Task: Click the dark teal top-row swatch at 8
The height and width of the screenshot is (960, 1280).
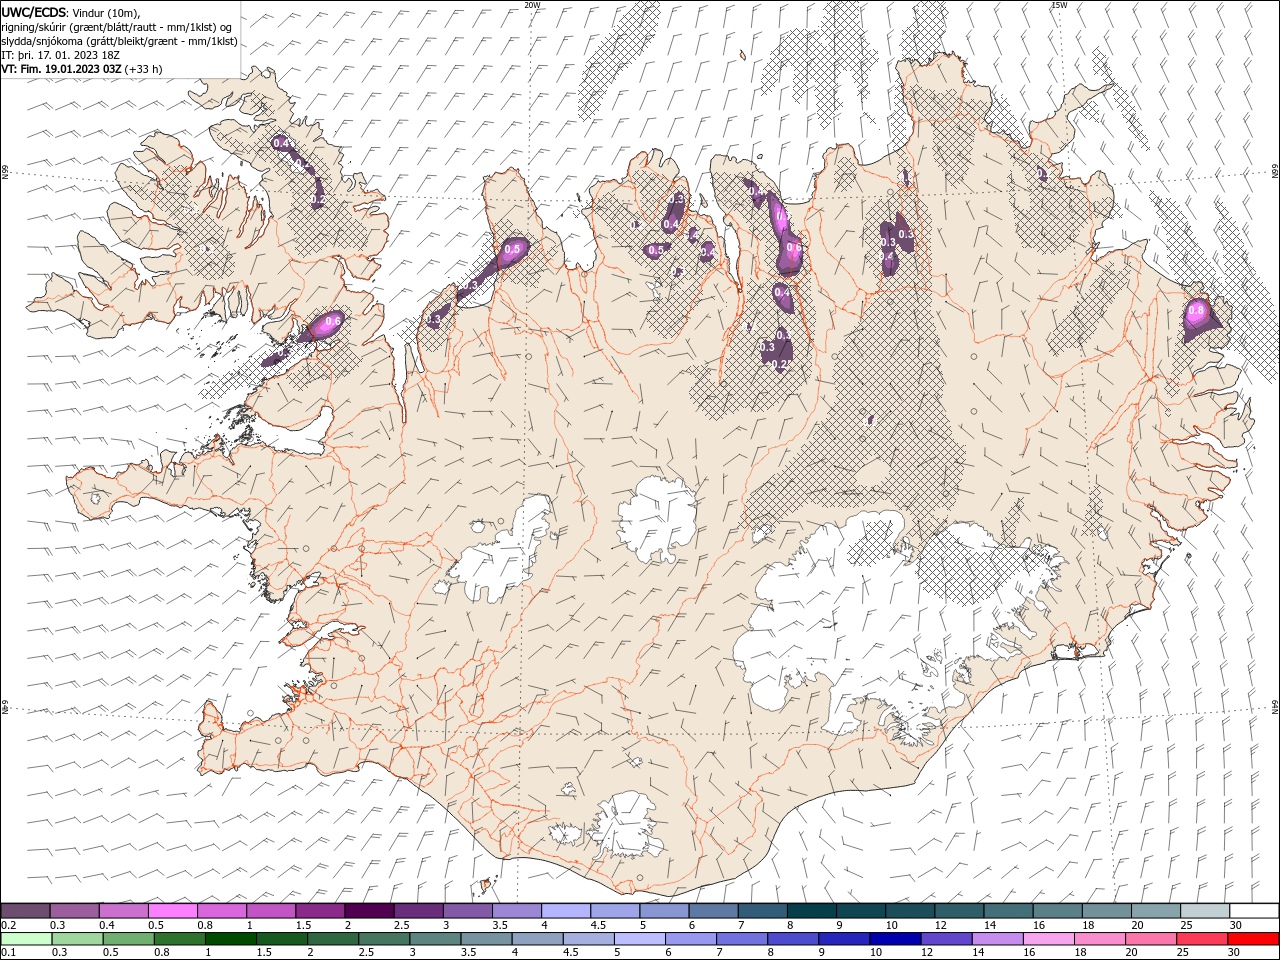Action: click(x=811, y=910)
